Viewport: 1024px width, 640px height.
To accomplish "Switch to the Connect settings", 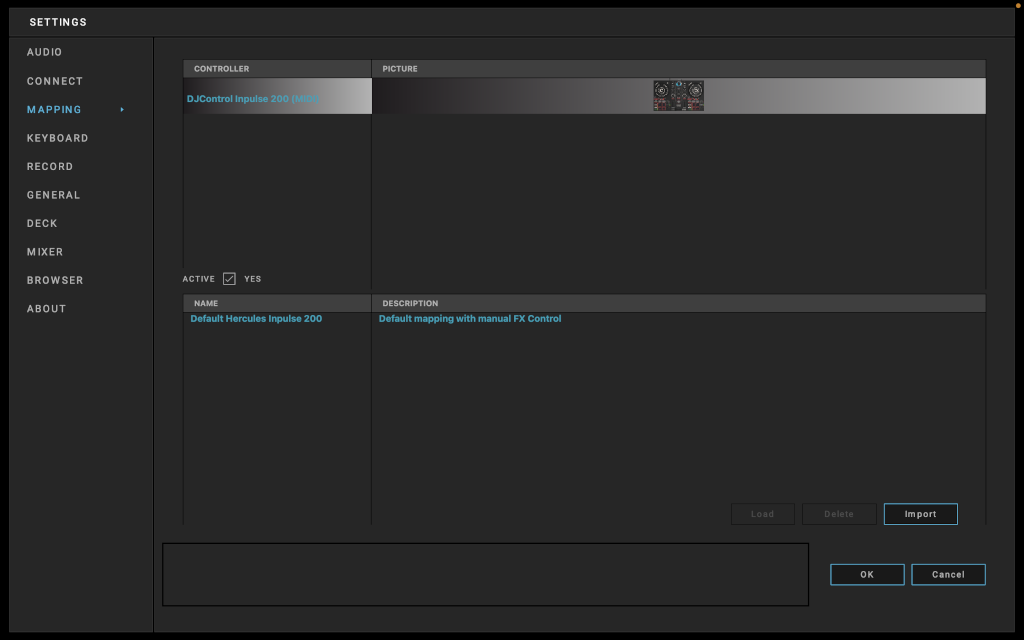I will coord(55,81).
